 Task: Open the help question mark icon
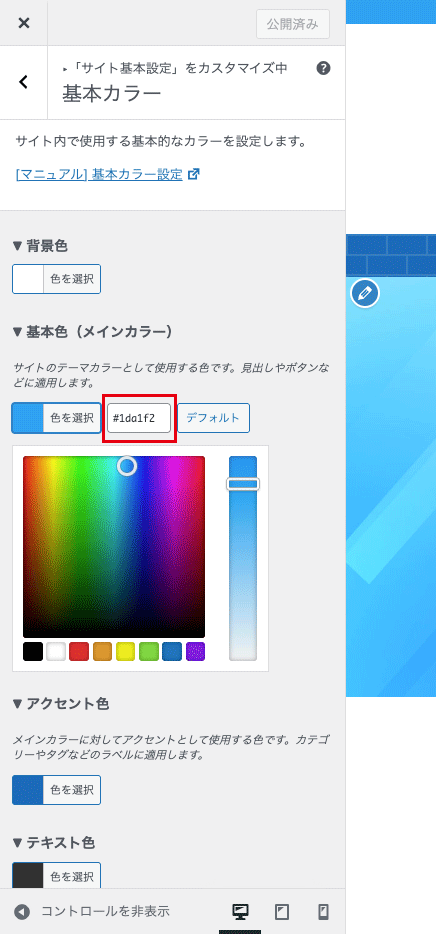tap(323, 68)
